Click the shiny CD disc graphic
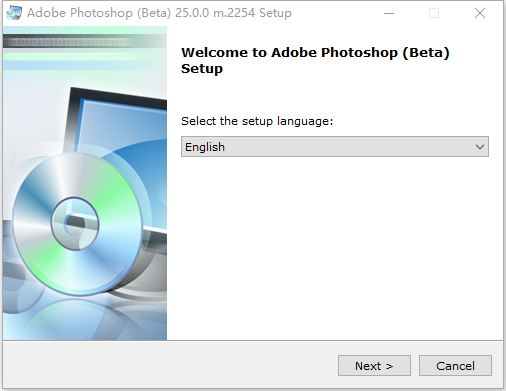 coord(77,223)
